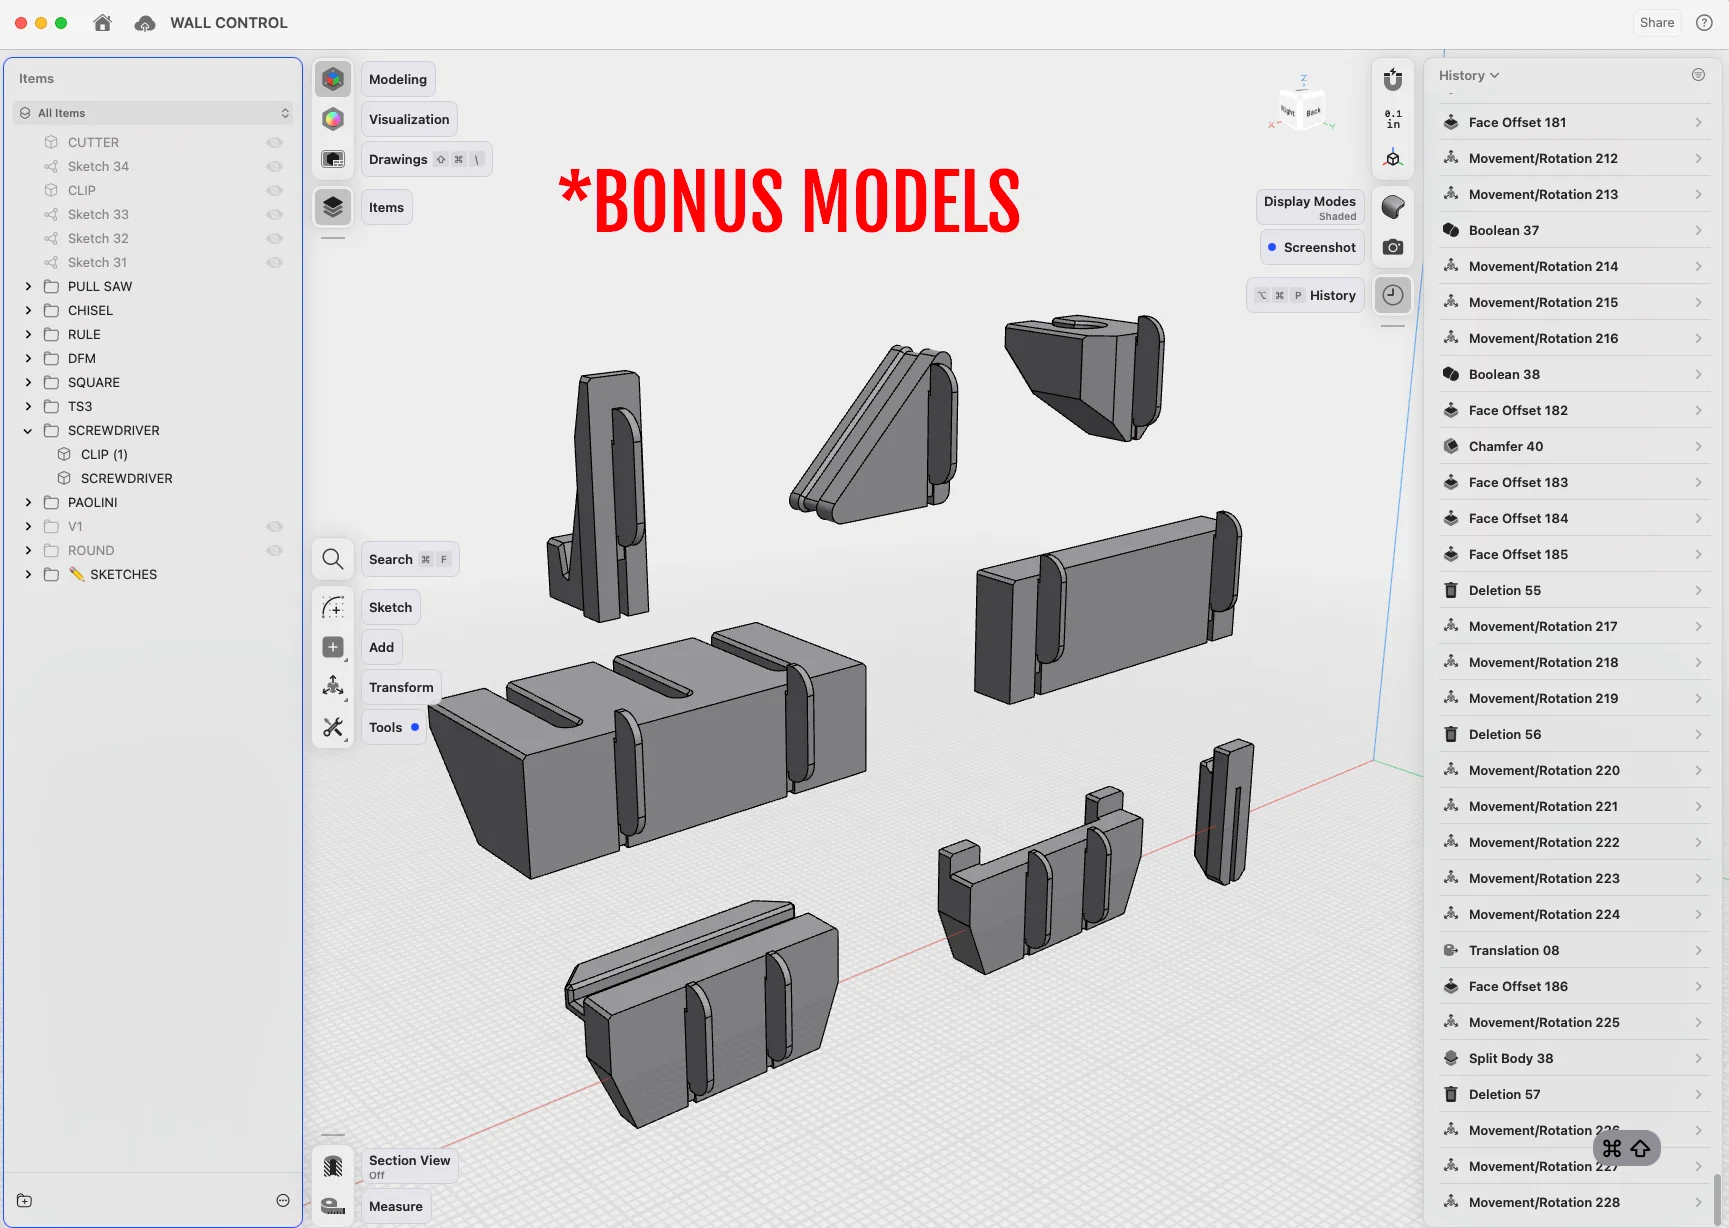Select the CLIP (1) tree item
The width and height of the screenshot is (1729, 1228).
click(104, 454)
